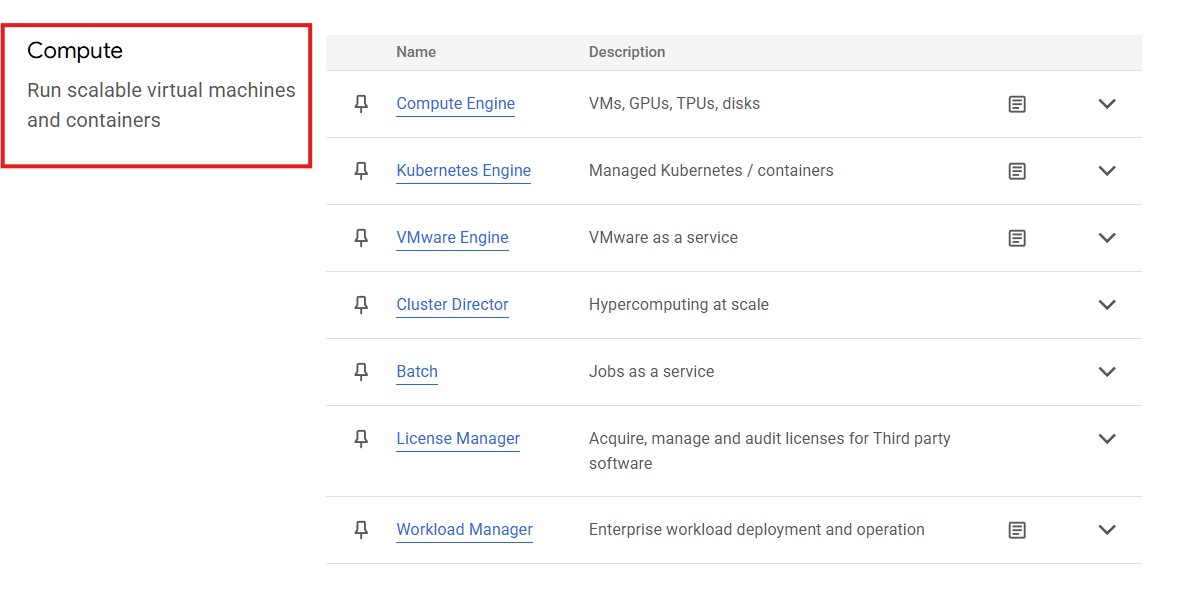Open the Compute Engine link
The image size is (1197, 593).
pyautogui.click(x=455, y=104)
